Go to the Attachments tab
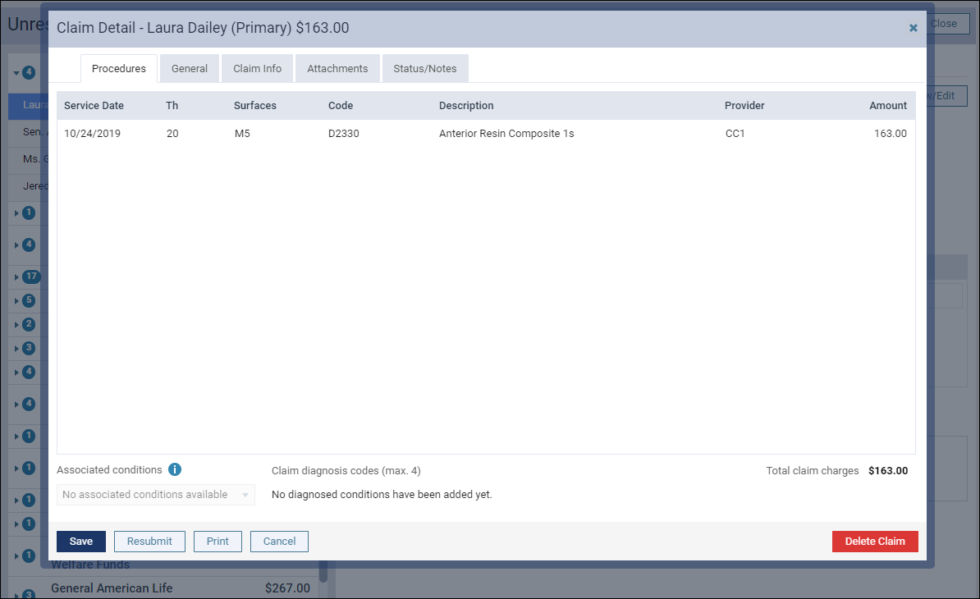 [x=337, y=69]
